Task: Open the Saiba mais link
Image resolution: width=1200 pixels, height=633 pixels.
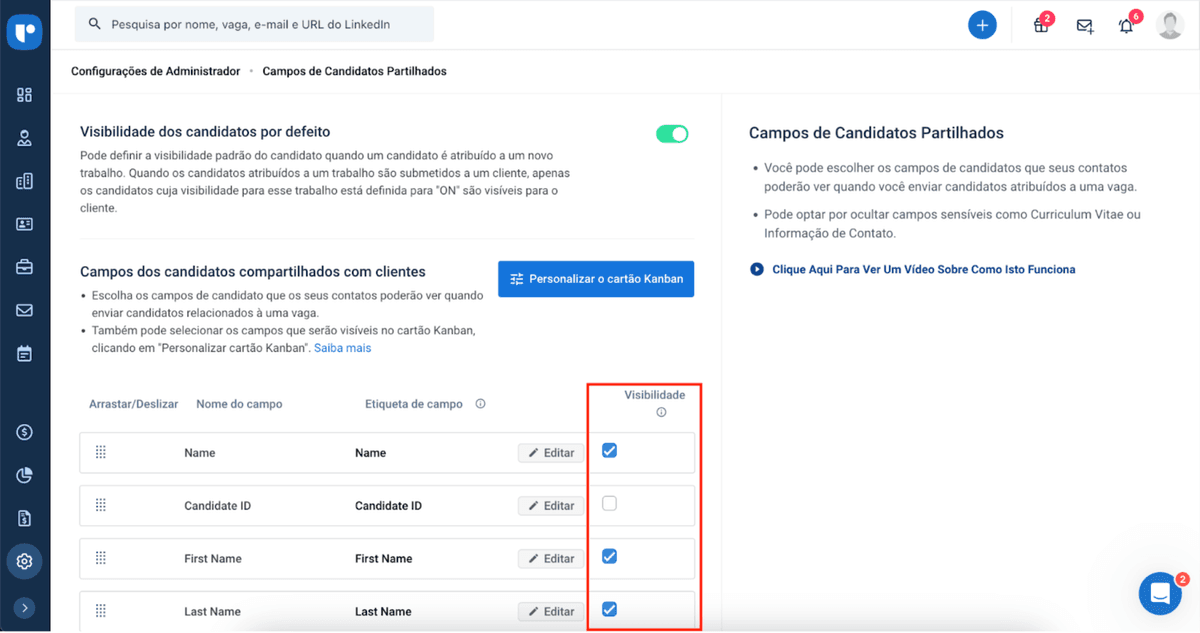Action: click(343, 347)
